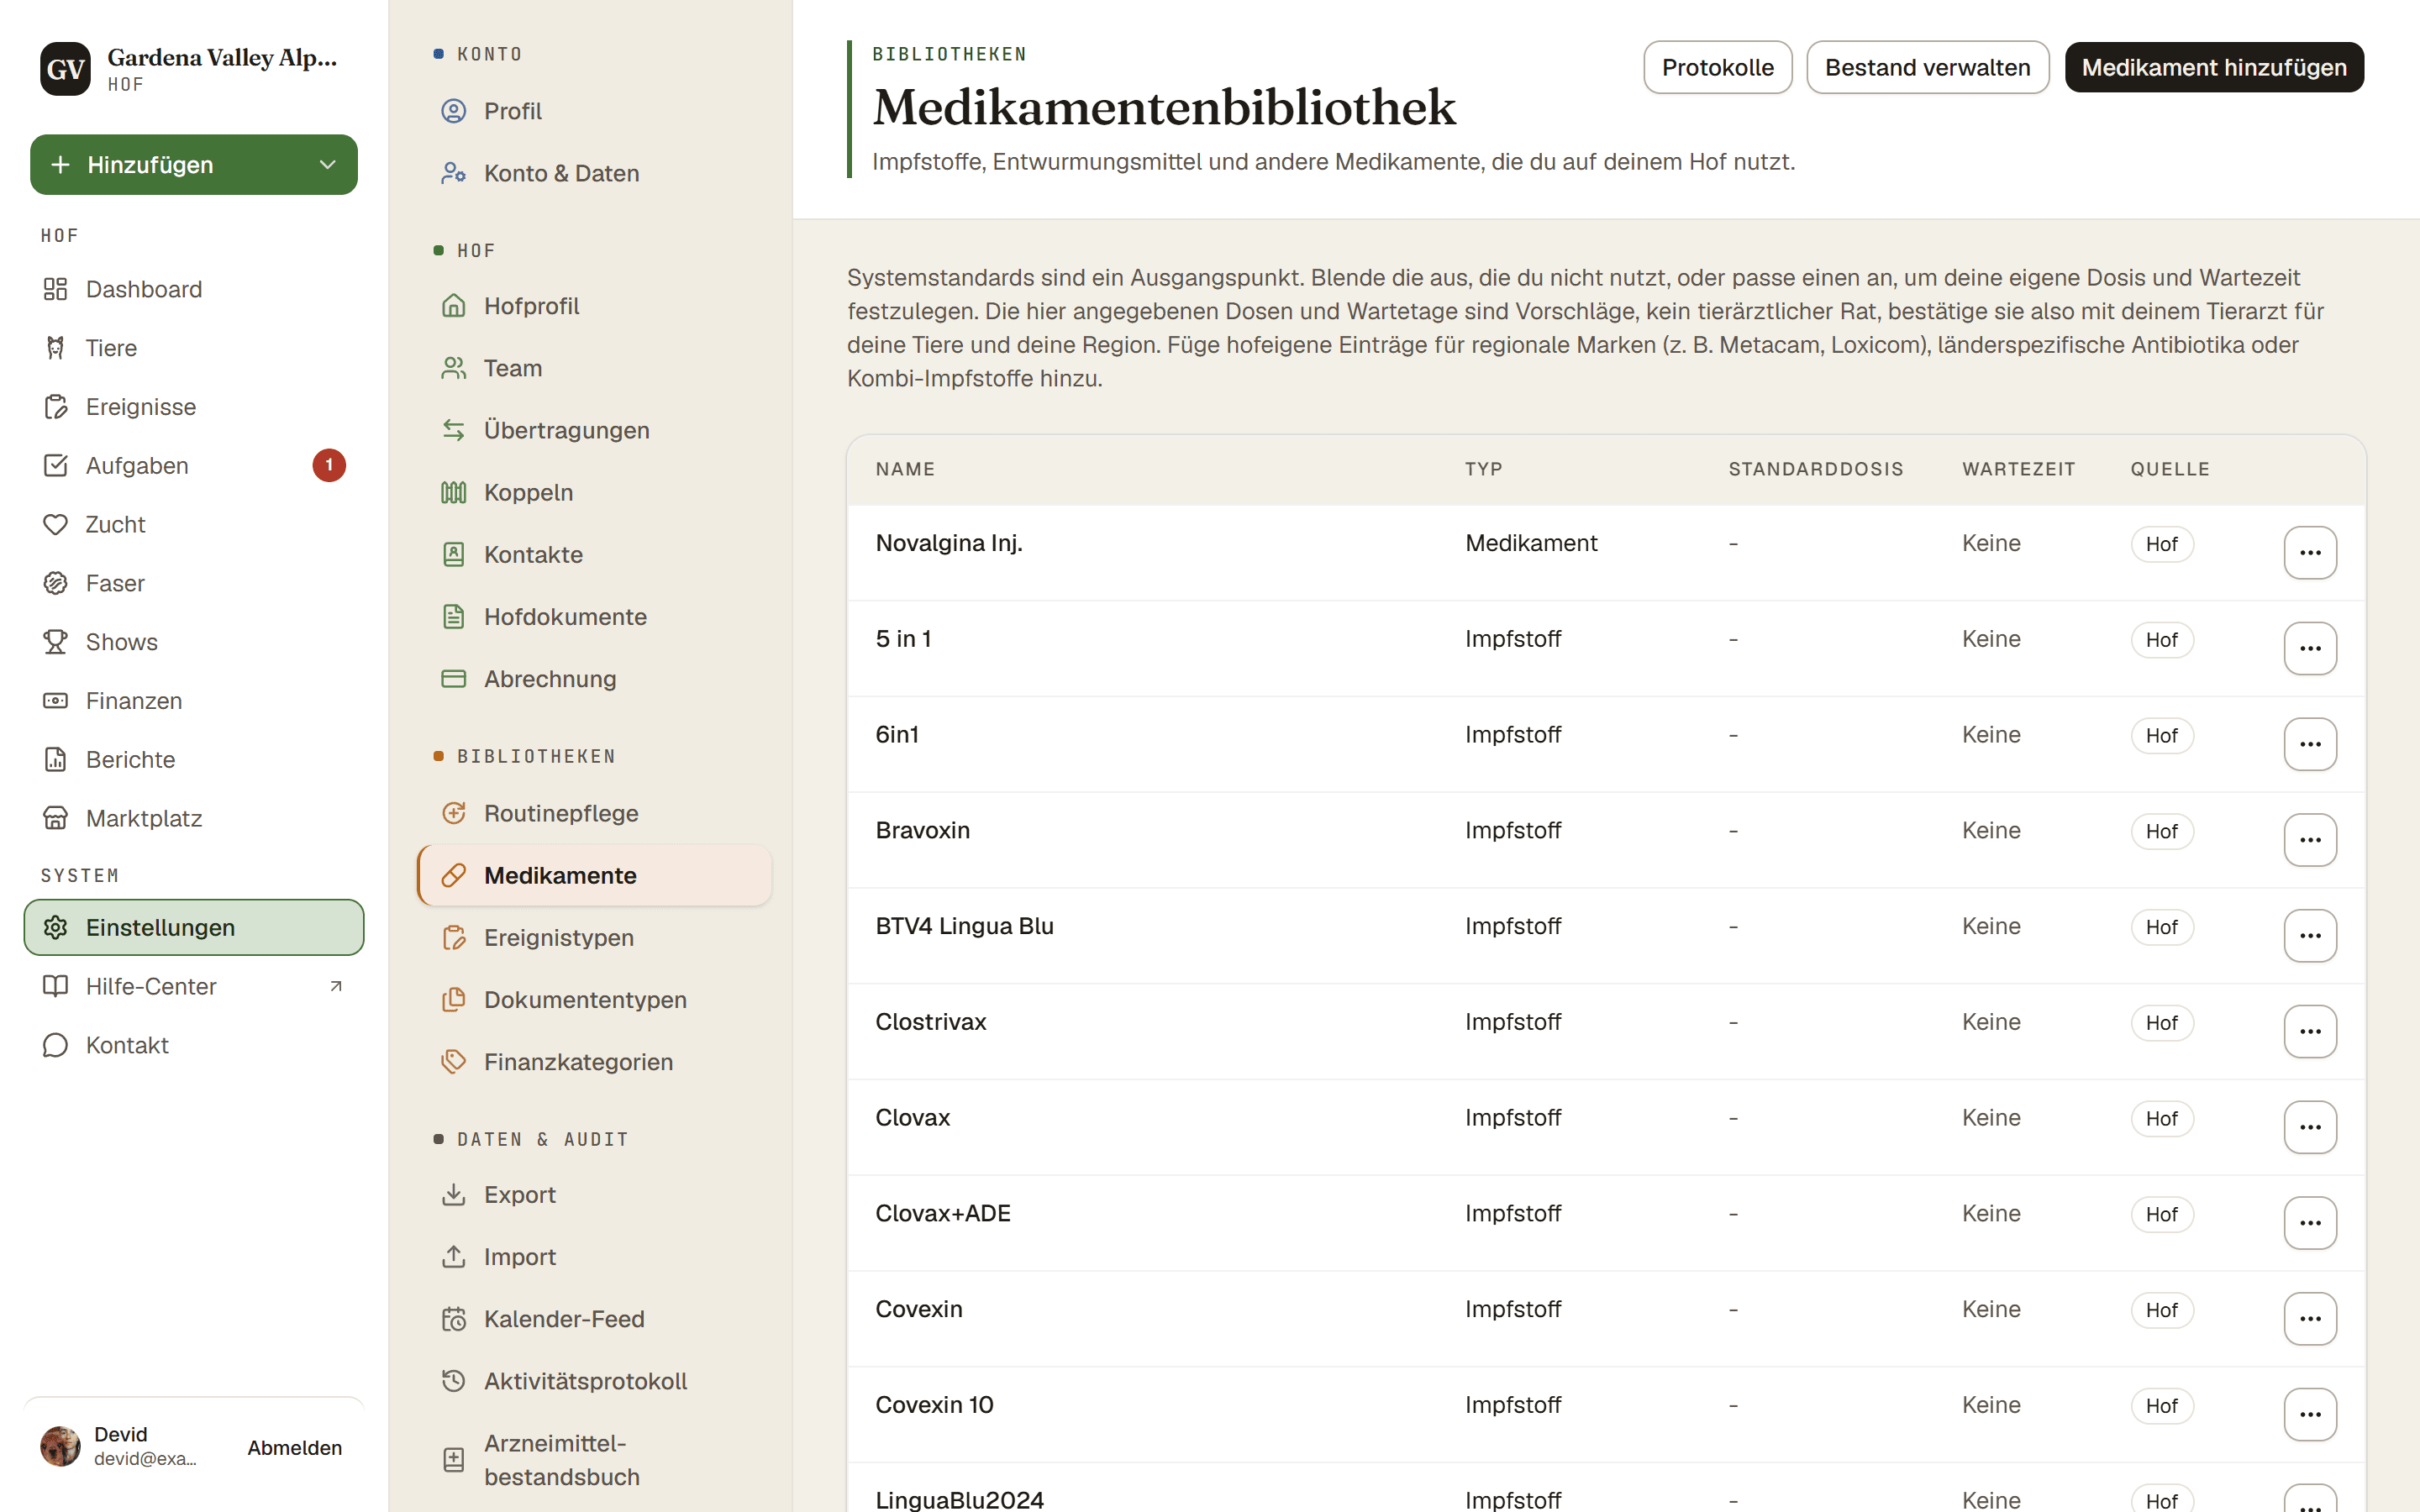
Task: Click the Abrechnung card icon
Action: pos(454,679)
